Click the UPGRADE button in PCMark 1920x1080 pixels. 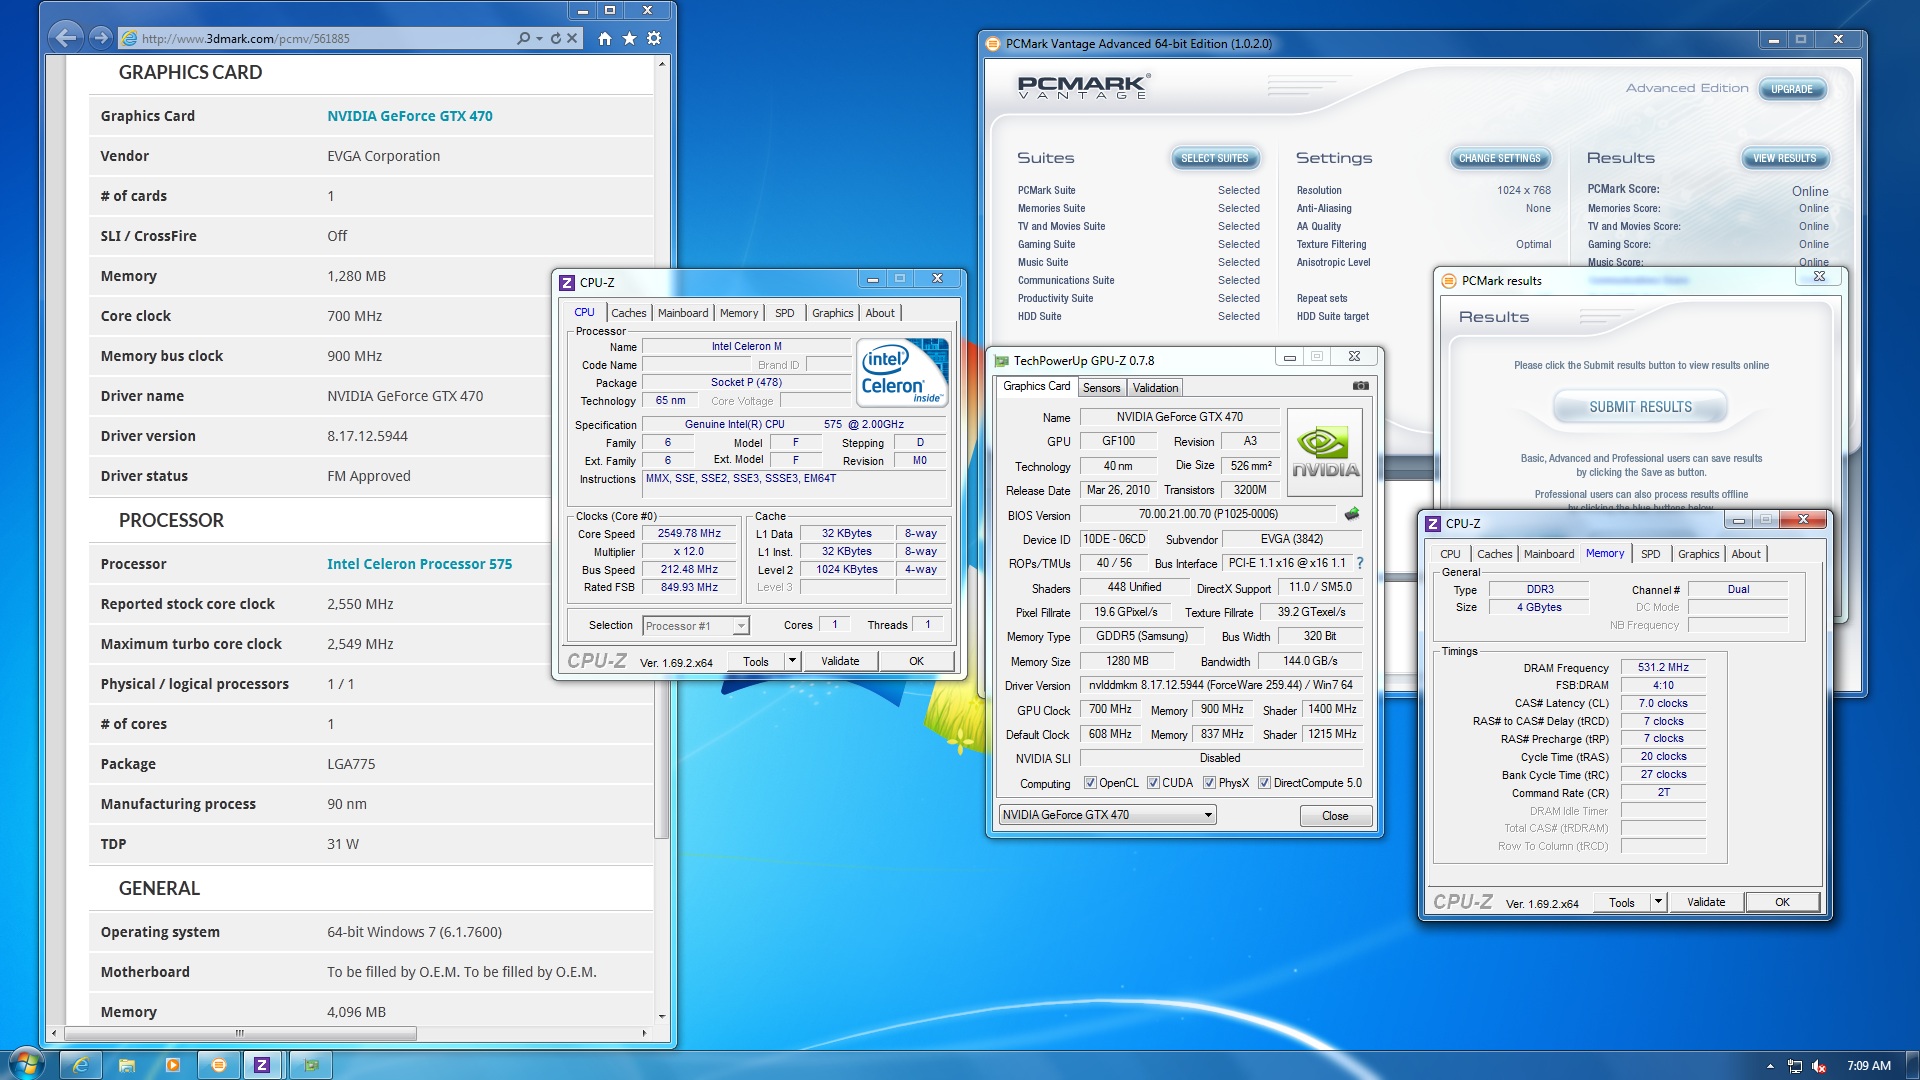point(1791,89)
